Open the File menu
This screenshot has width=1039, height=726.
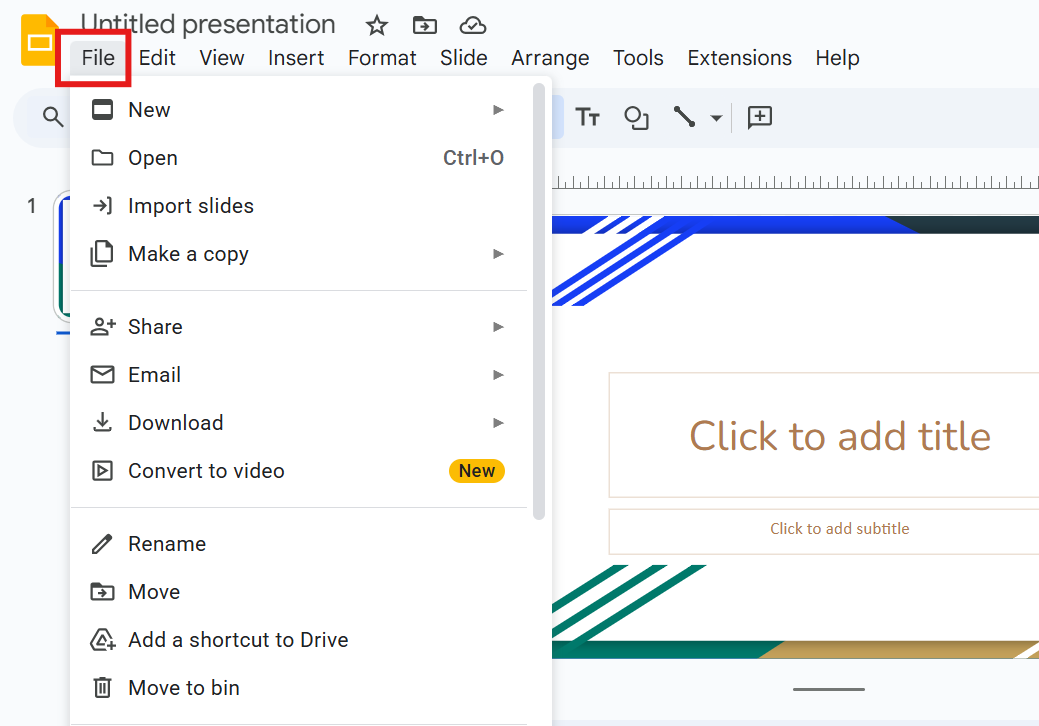(x=98, y=58)
